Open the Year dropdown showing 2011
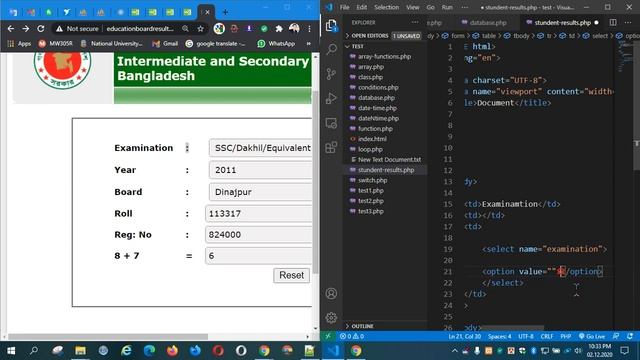 tap(260, 170)
